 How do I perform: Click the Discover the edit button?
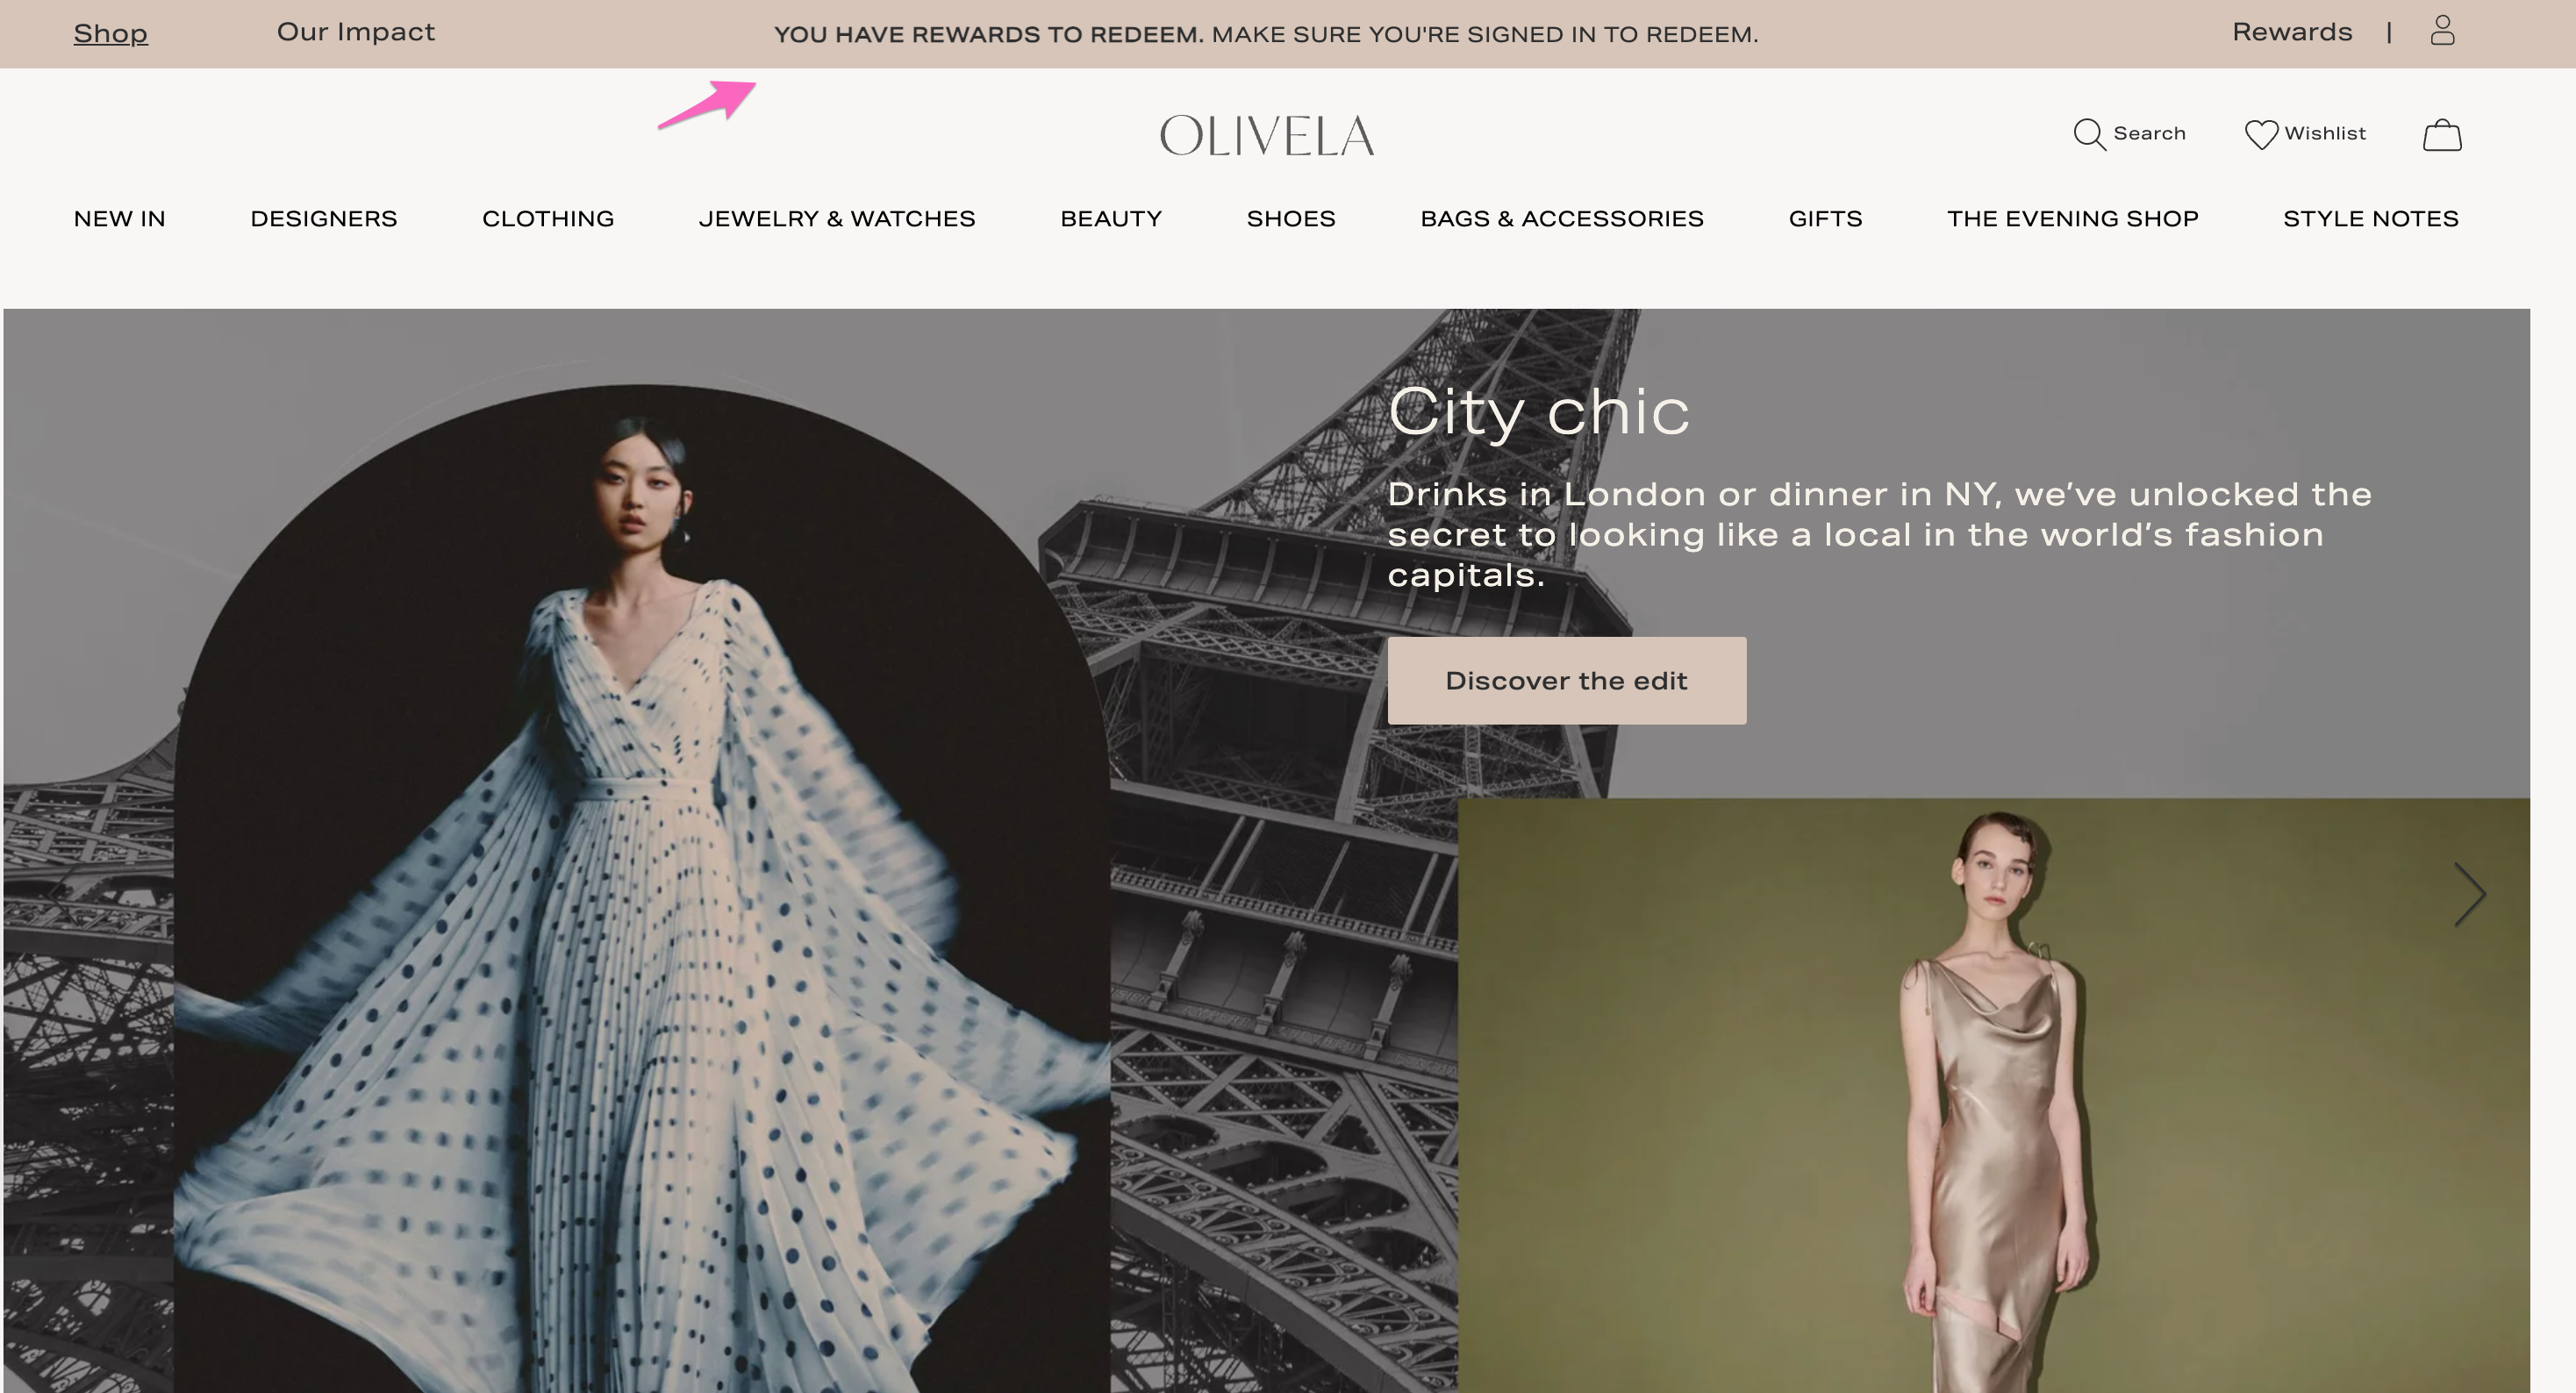(x=1567, y=681)
